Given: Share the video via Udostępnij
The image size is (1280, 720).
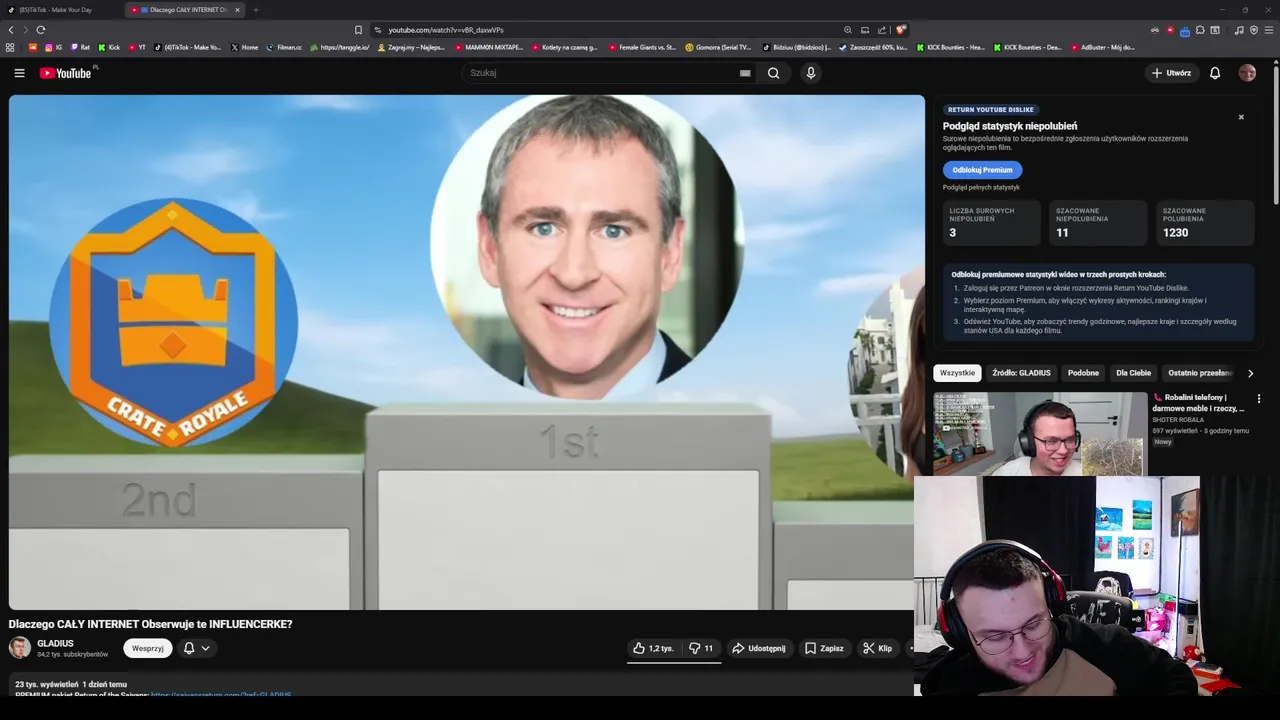Looking at the screenshot, I should pyautogui.click(x=759, y=648).
